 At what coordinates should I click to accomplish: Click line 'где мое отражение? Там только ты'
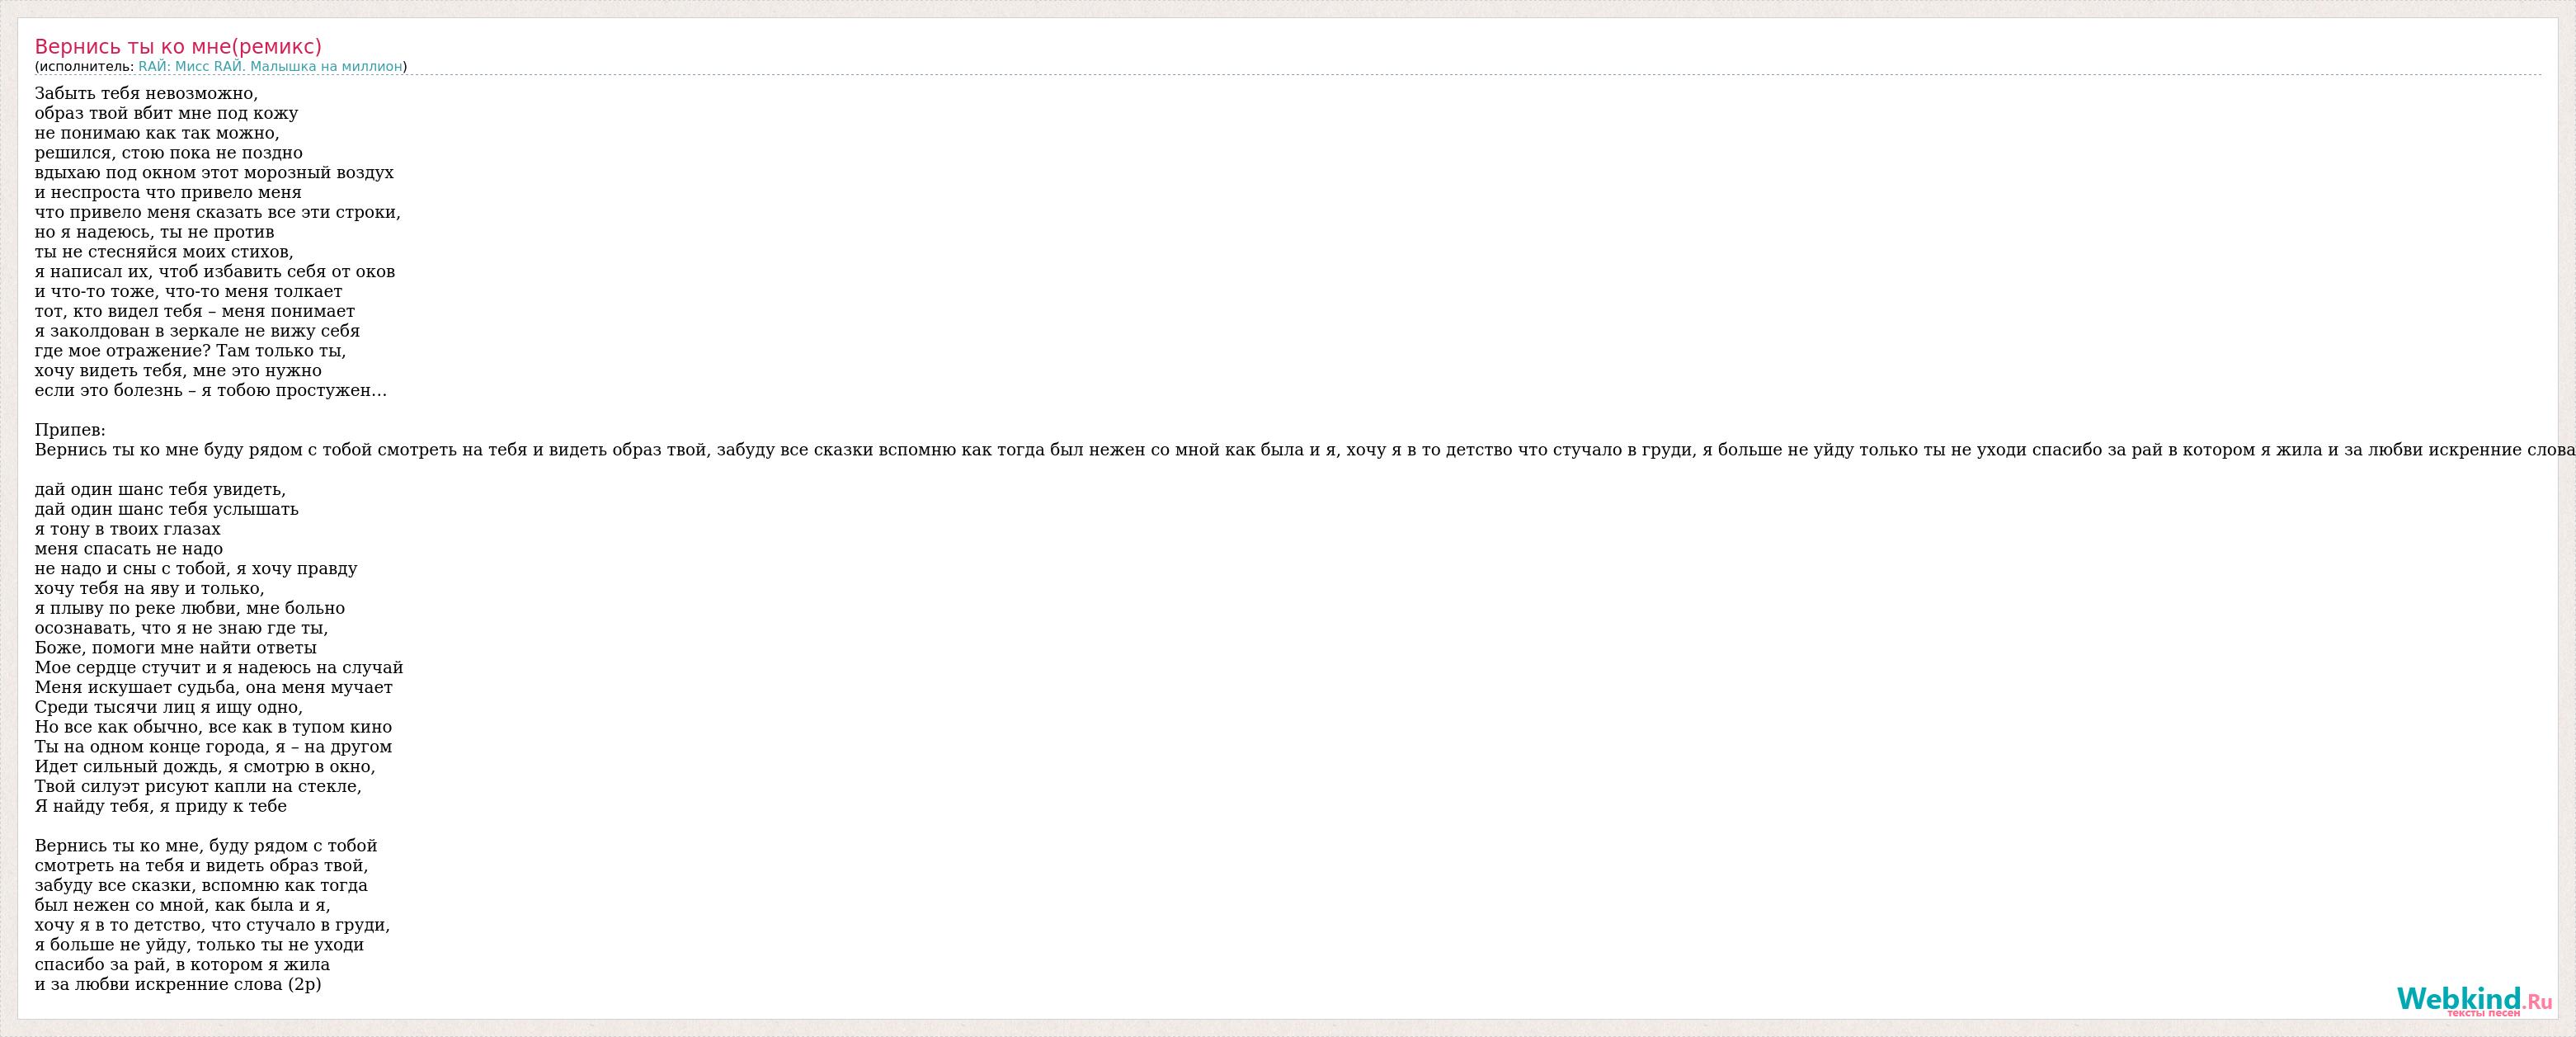(x=191, y=351)
